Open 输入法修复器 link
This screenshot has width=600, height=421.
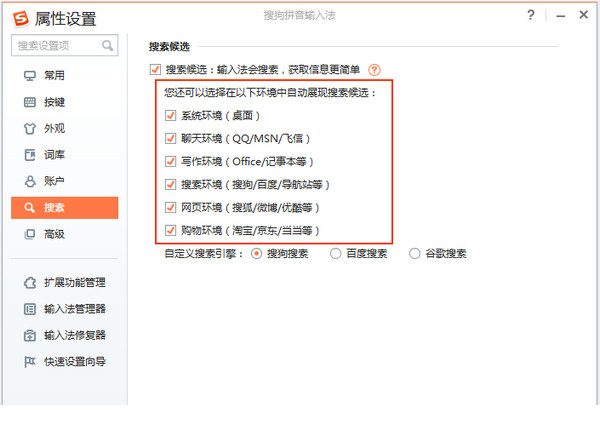[75, 335]
